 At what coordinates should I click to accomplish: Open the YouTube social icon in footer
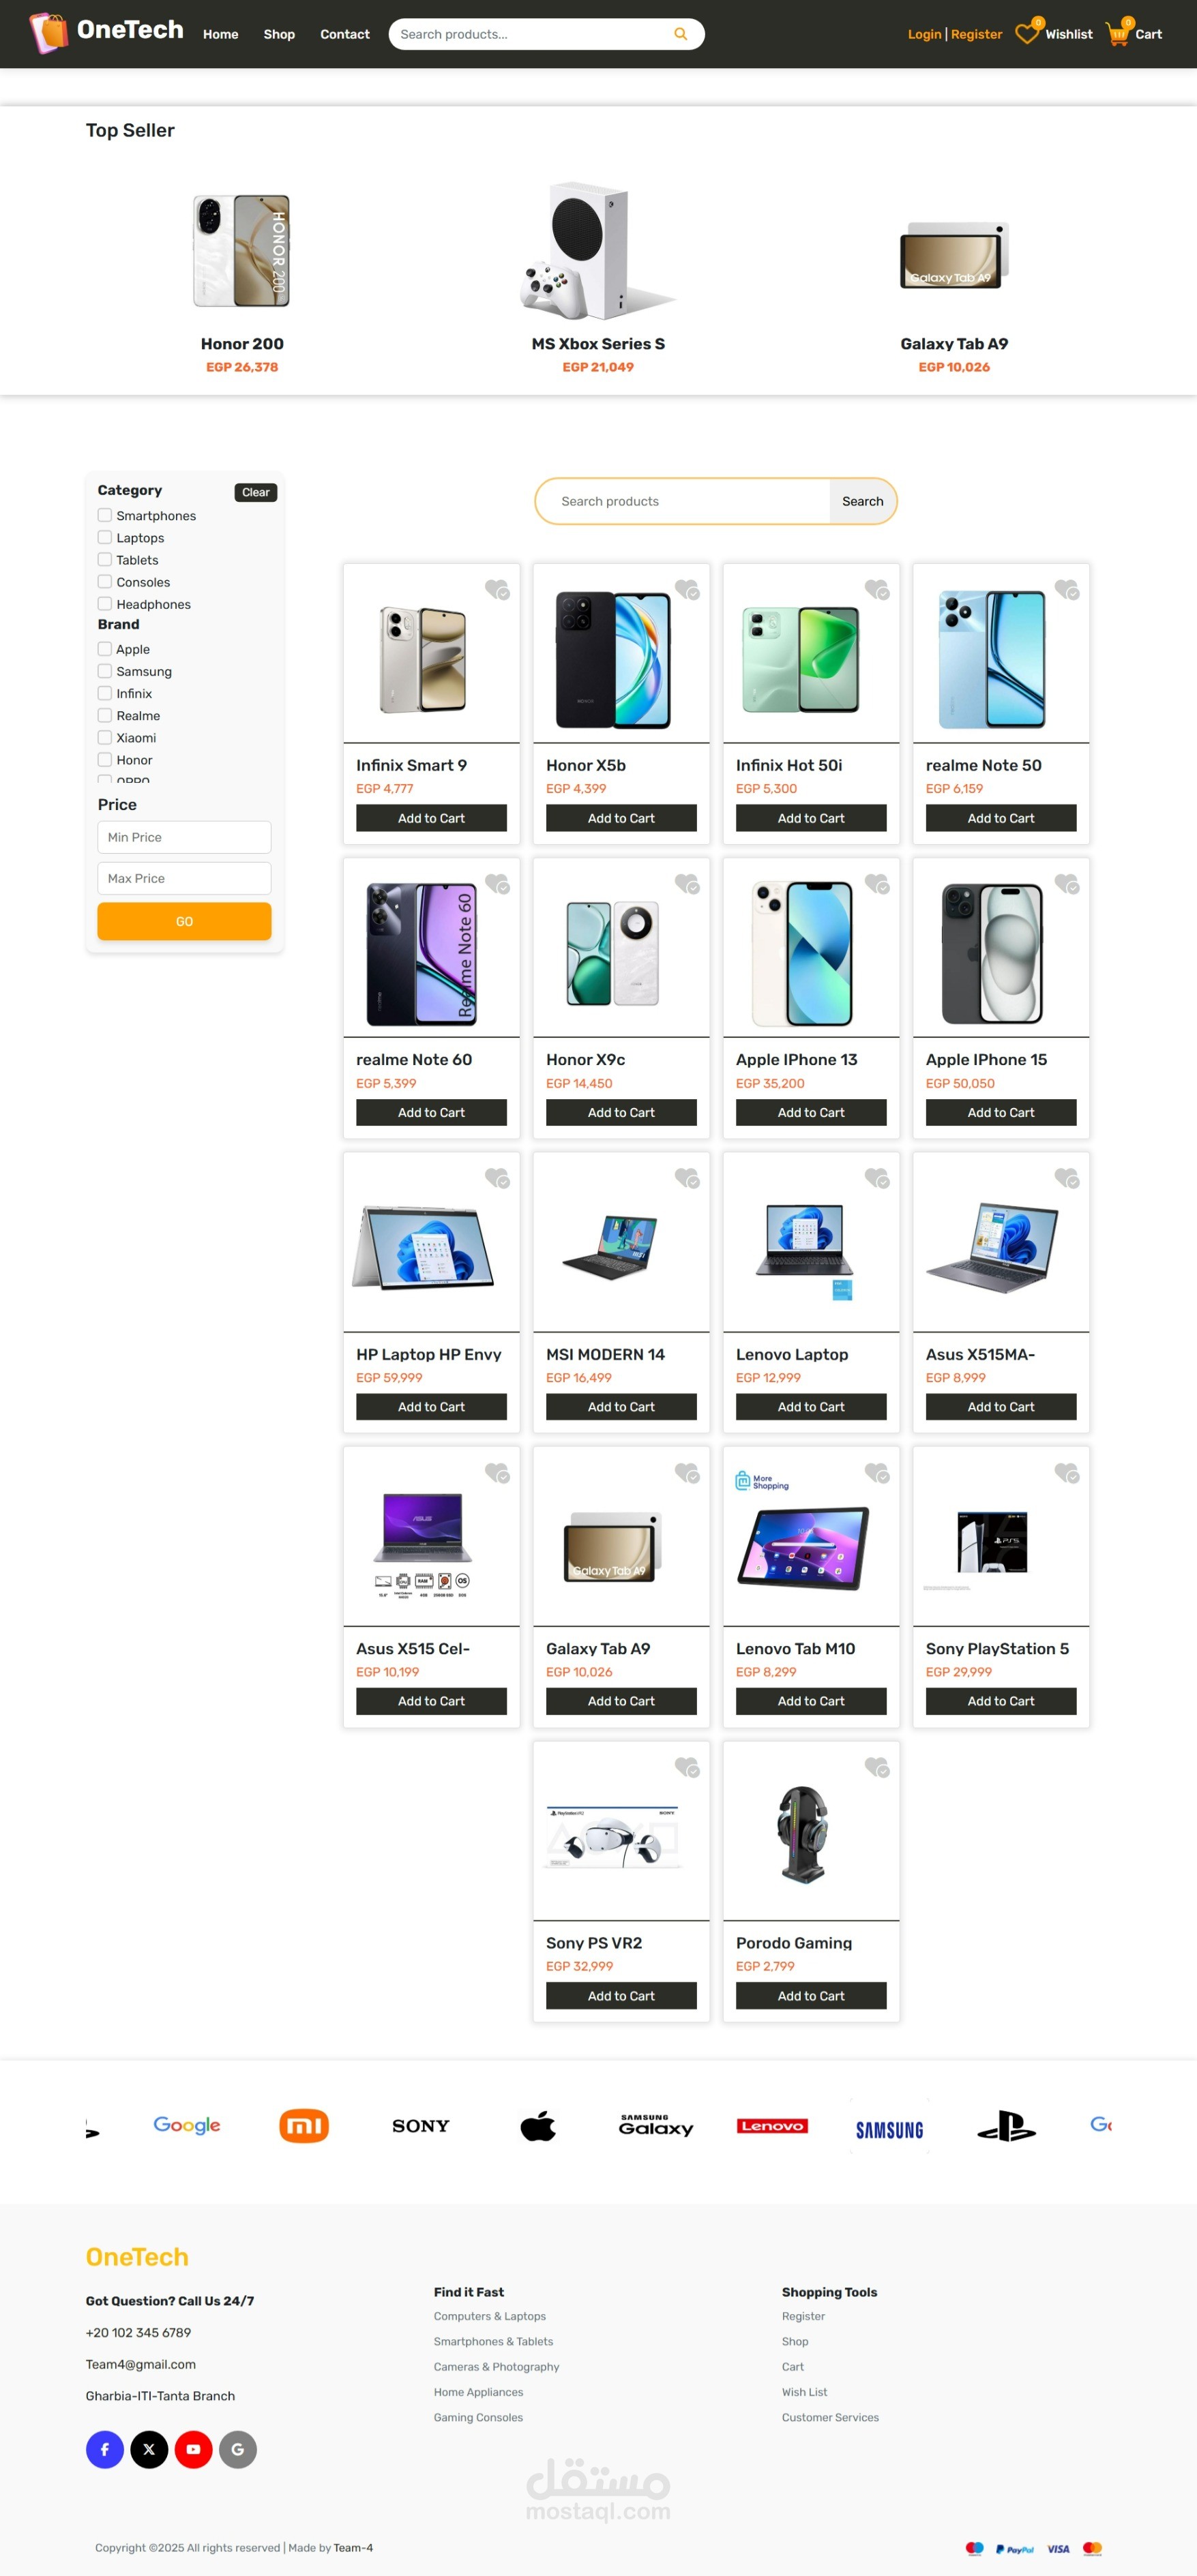[193, 2449]
